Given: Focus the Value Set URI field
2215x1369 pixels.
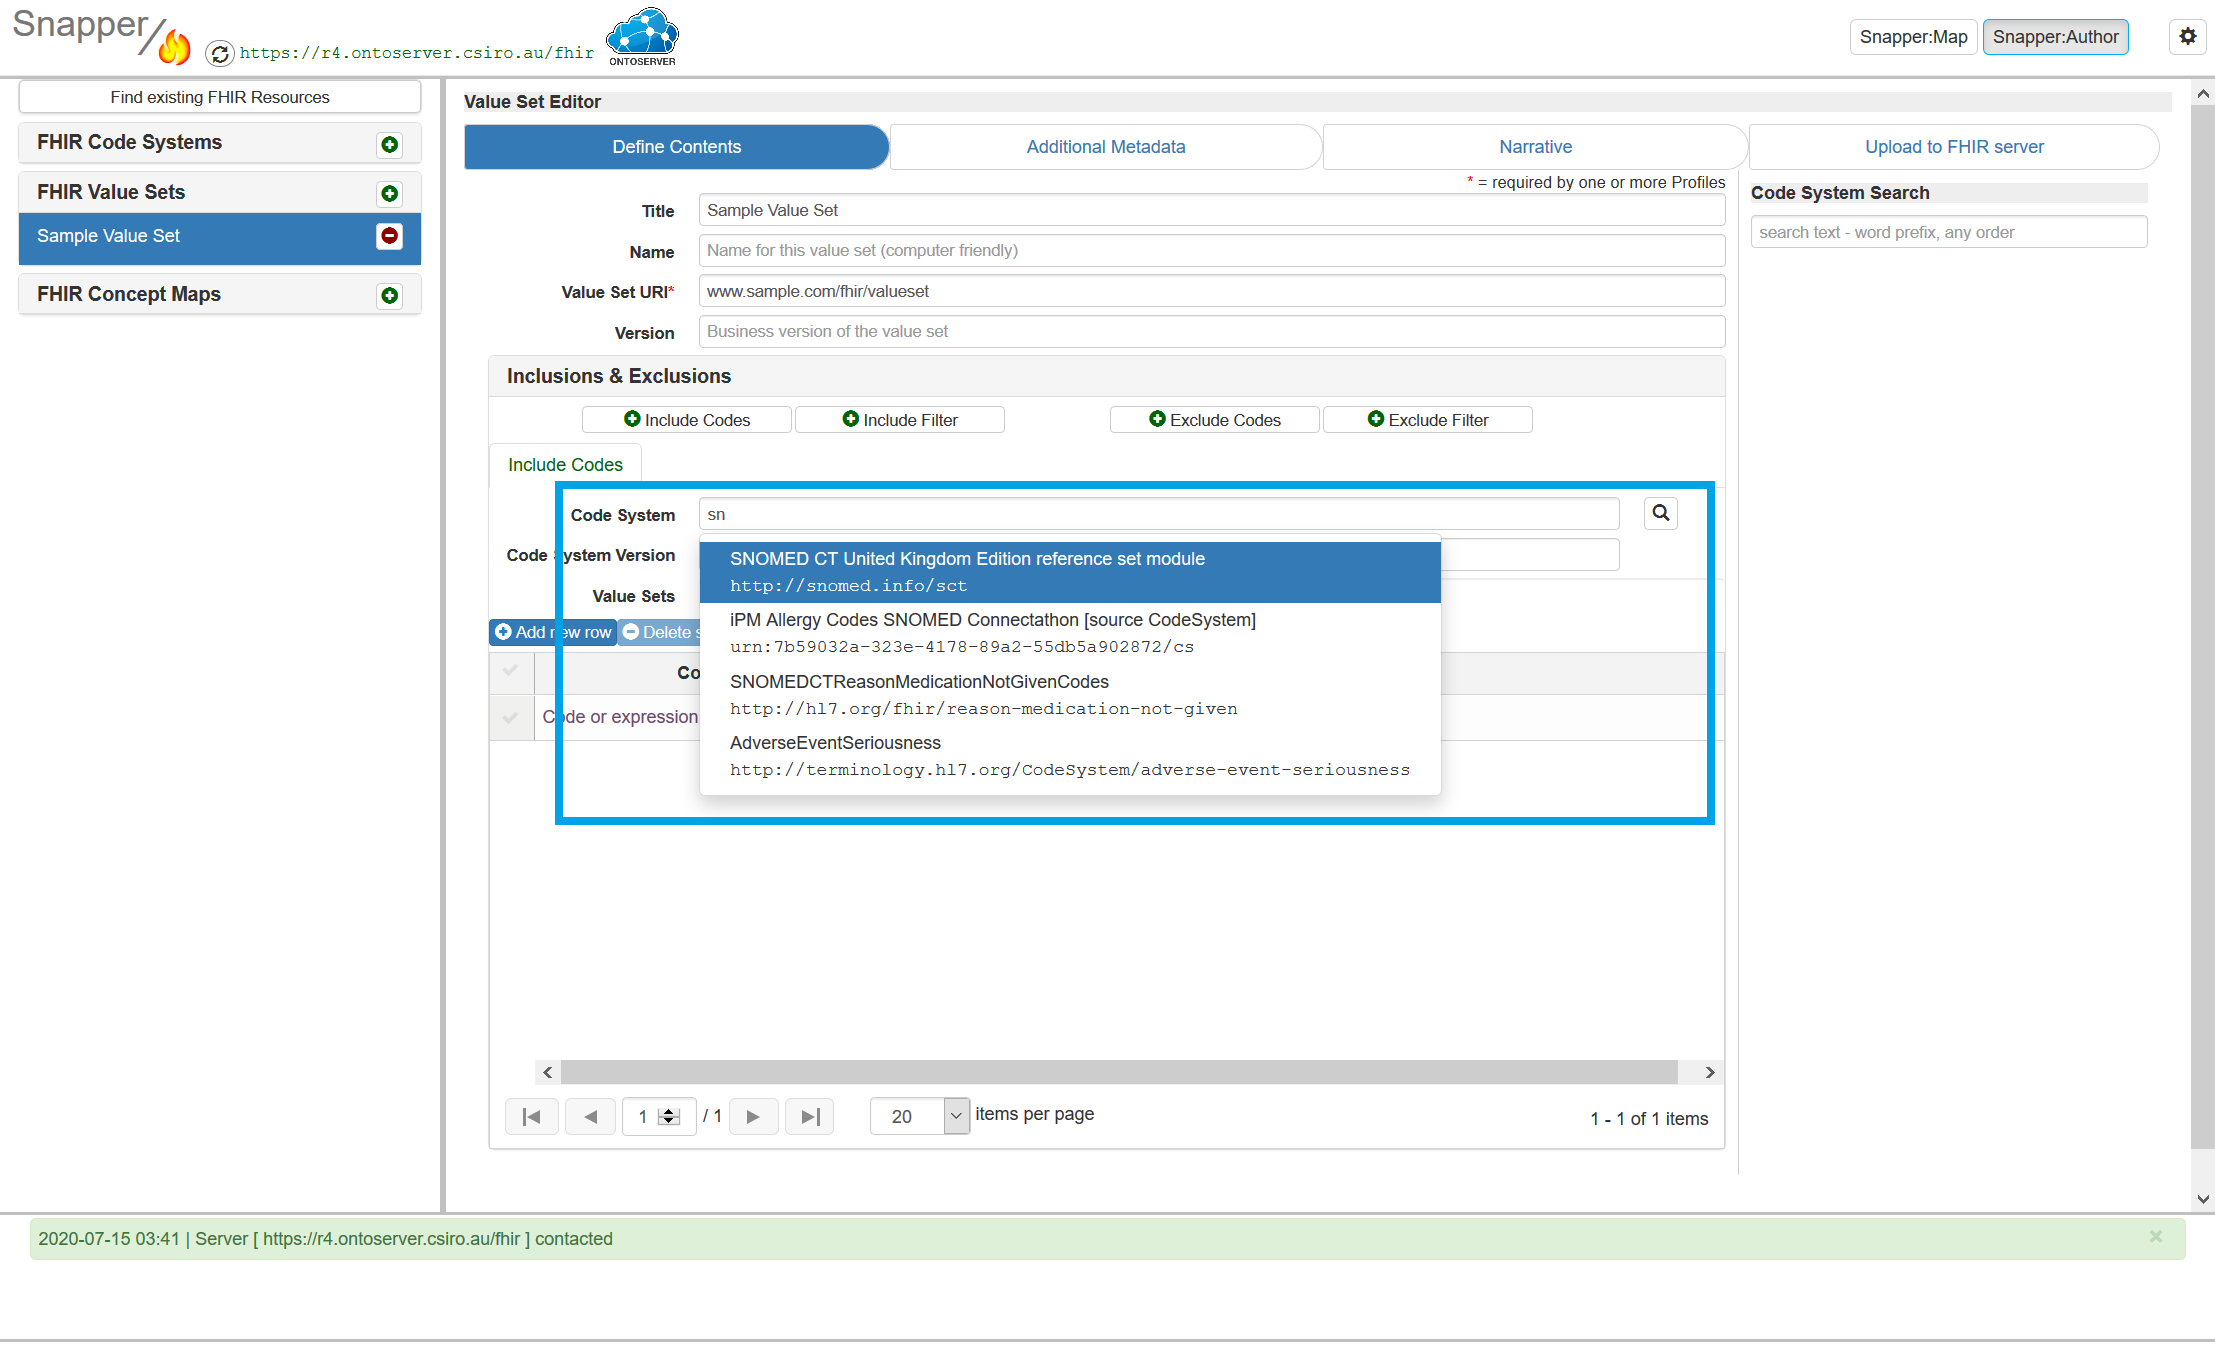Looking at the screenshot, I should [x=1212, y=291].
